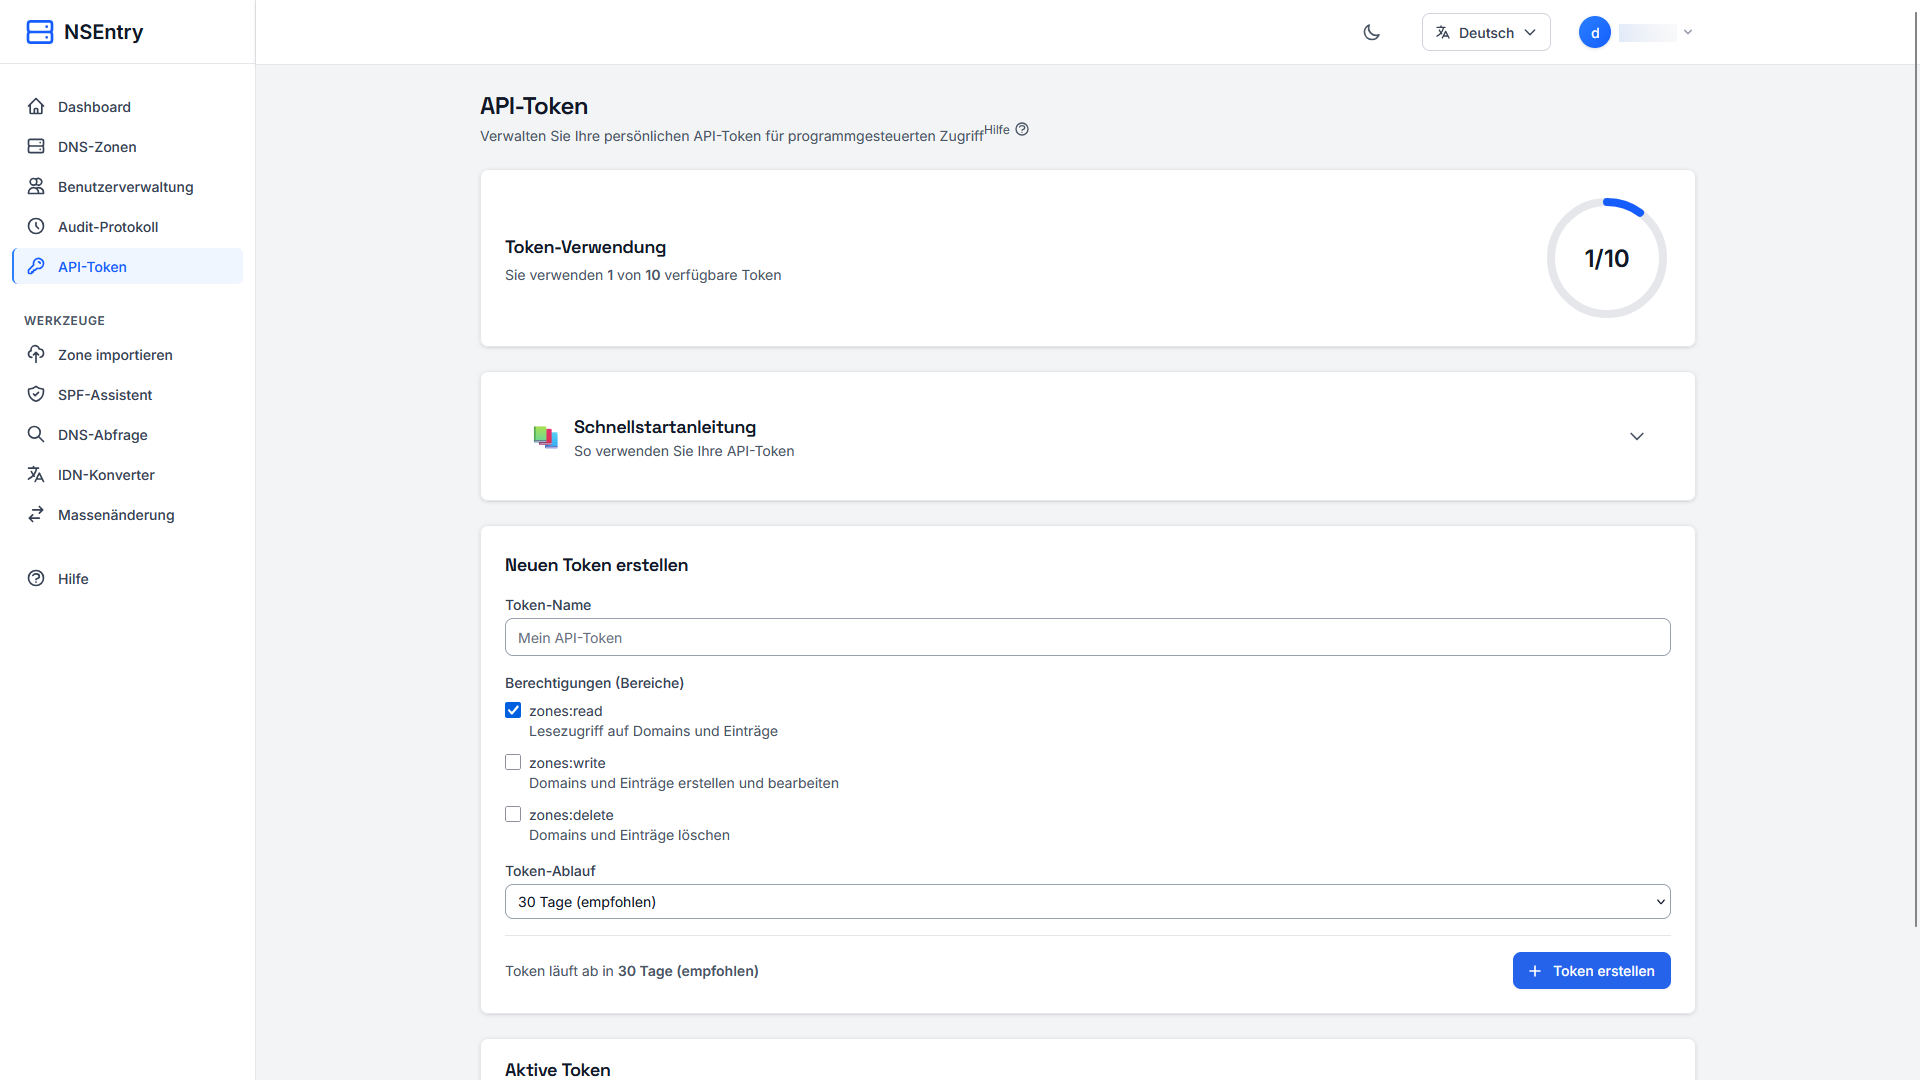Open Benutzerverwaltung in the sidebar
1920x1080 pixels.
[128, 186]
